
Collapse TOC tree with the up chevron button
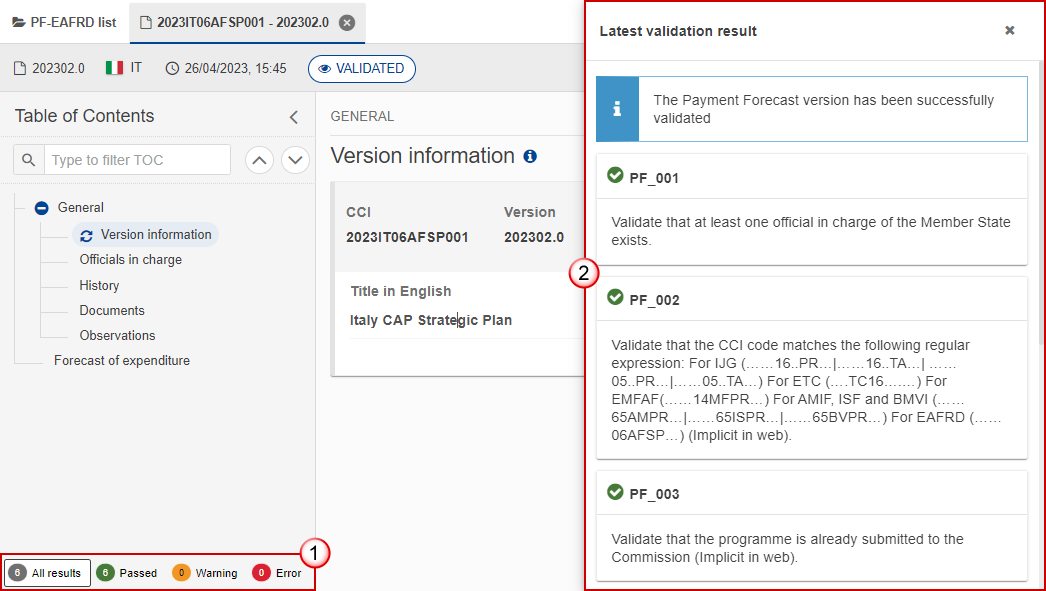click(x=259, y=160)
